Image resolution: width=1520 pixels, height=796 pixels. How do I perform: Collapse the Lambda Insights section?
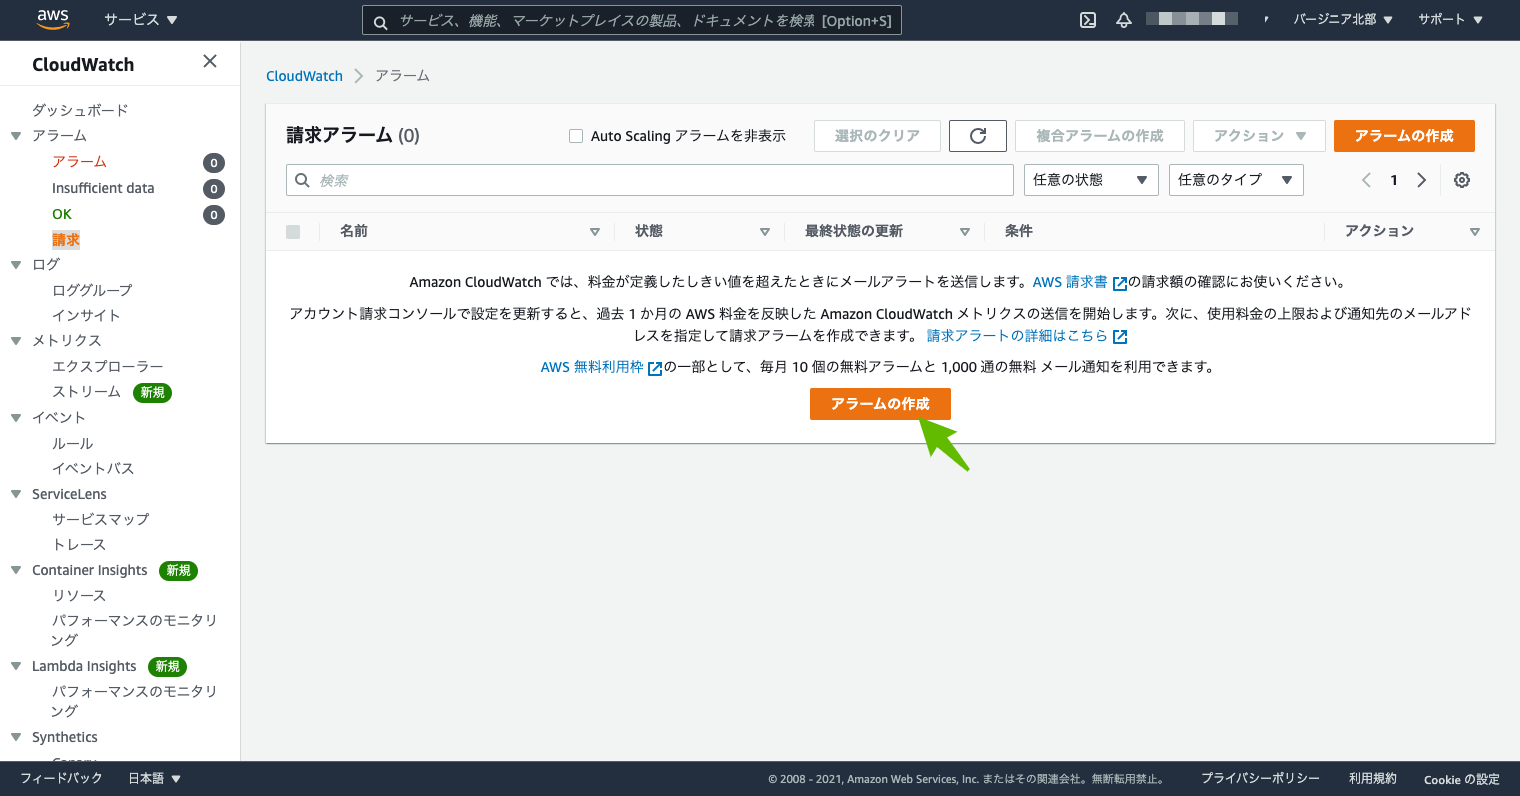tap(16, 666)
